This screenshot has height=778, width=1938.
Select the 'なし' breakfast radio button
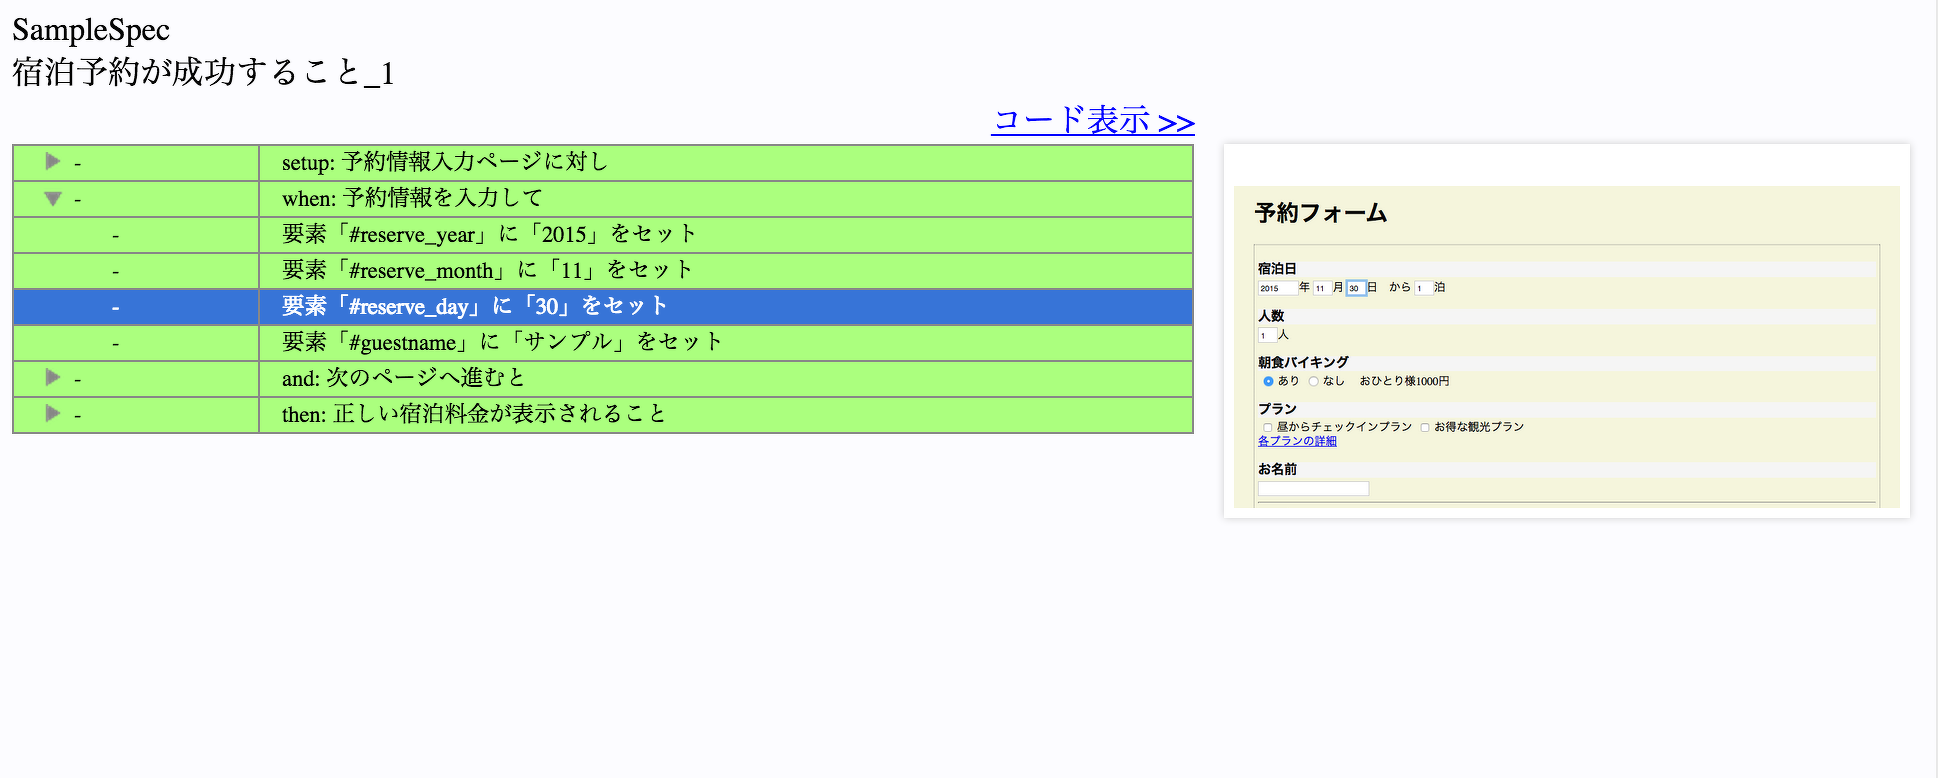coord(1313,381)
